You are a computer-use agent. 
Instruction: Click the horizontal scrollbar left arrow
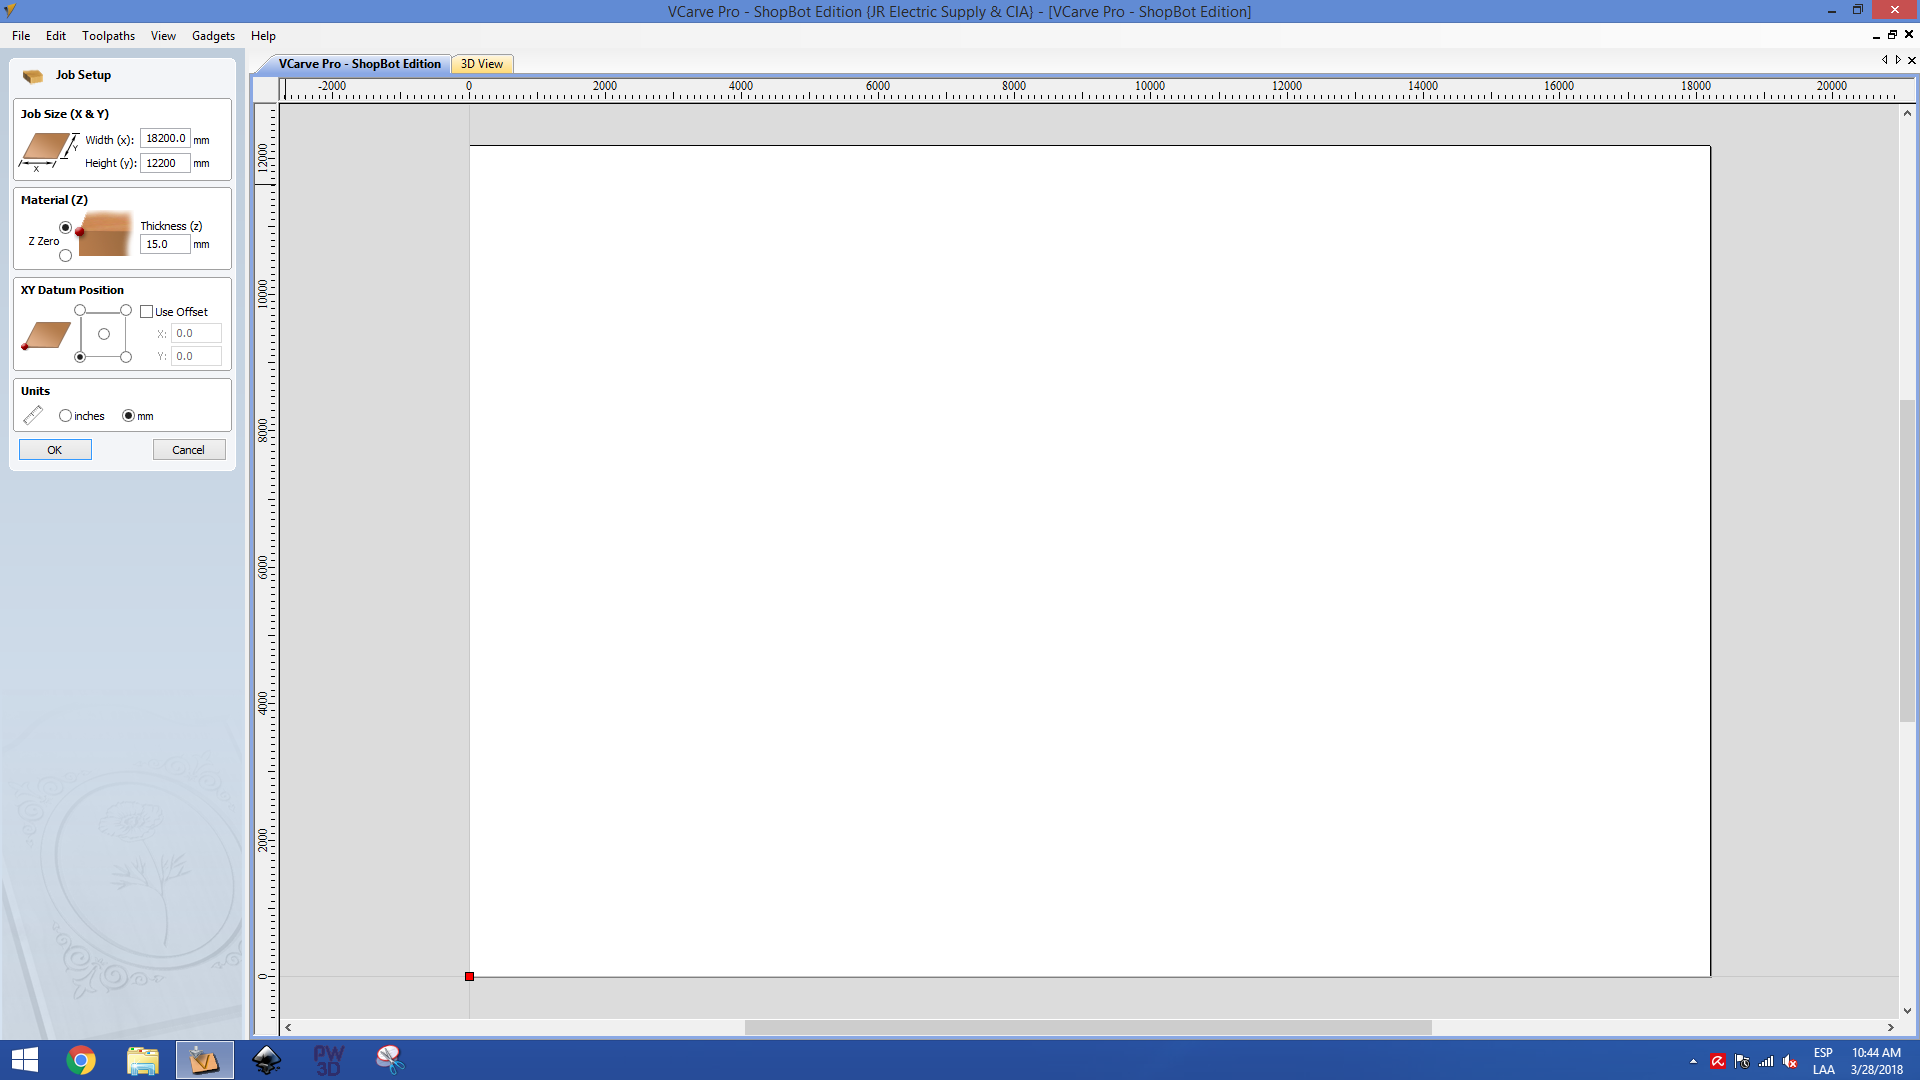click(288, 1027)
